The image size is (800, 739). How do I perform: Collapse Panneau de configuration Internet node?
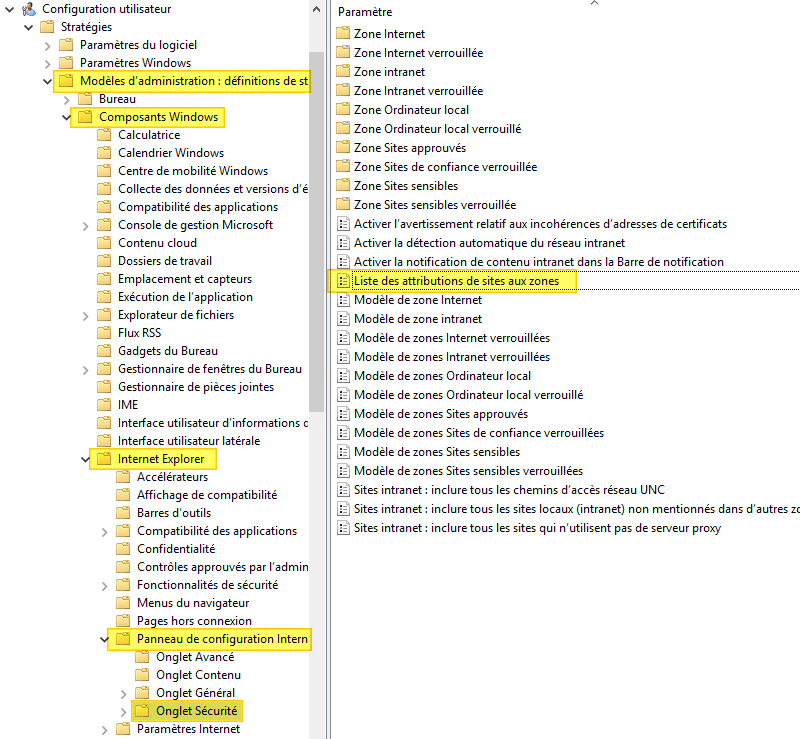[104, 639]
